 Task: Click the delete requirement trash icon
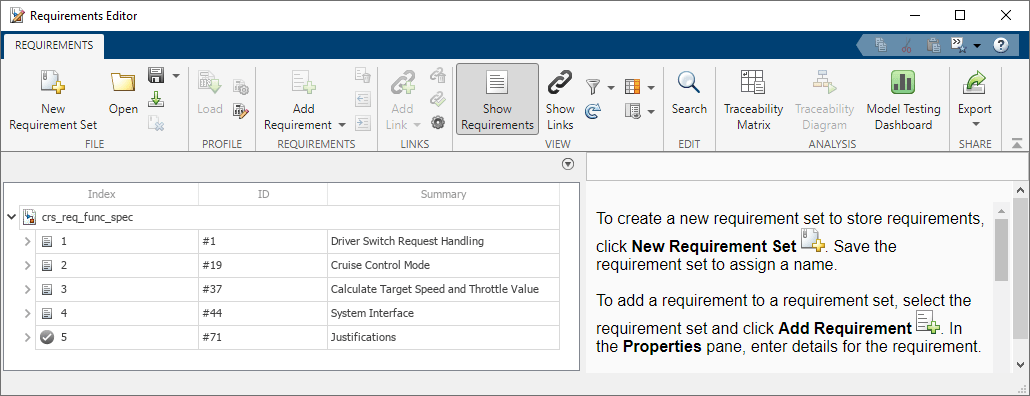(x=363, y=74)
